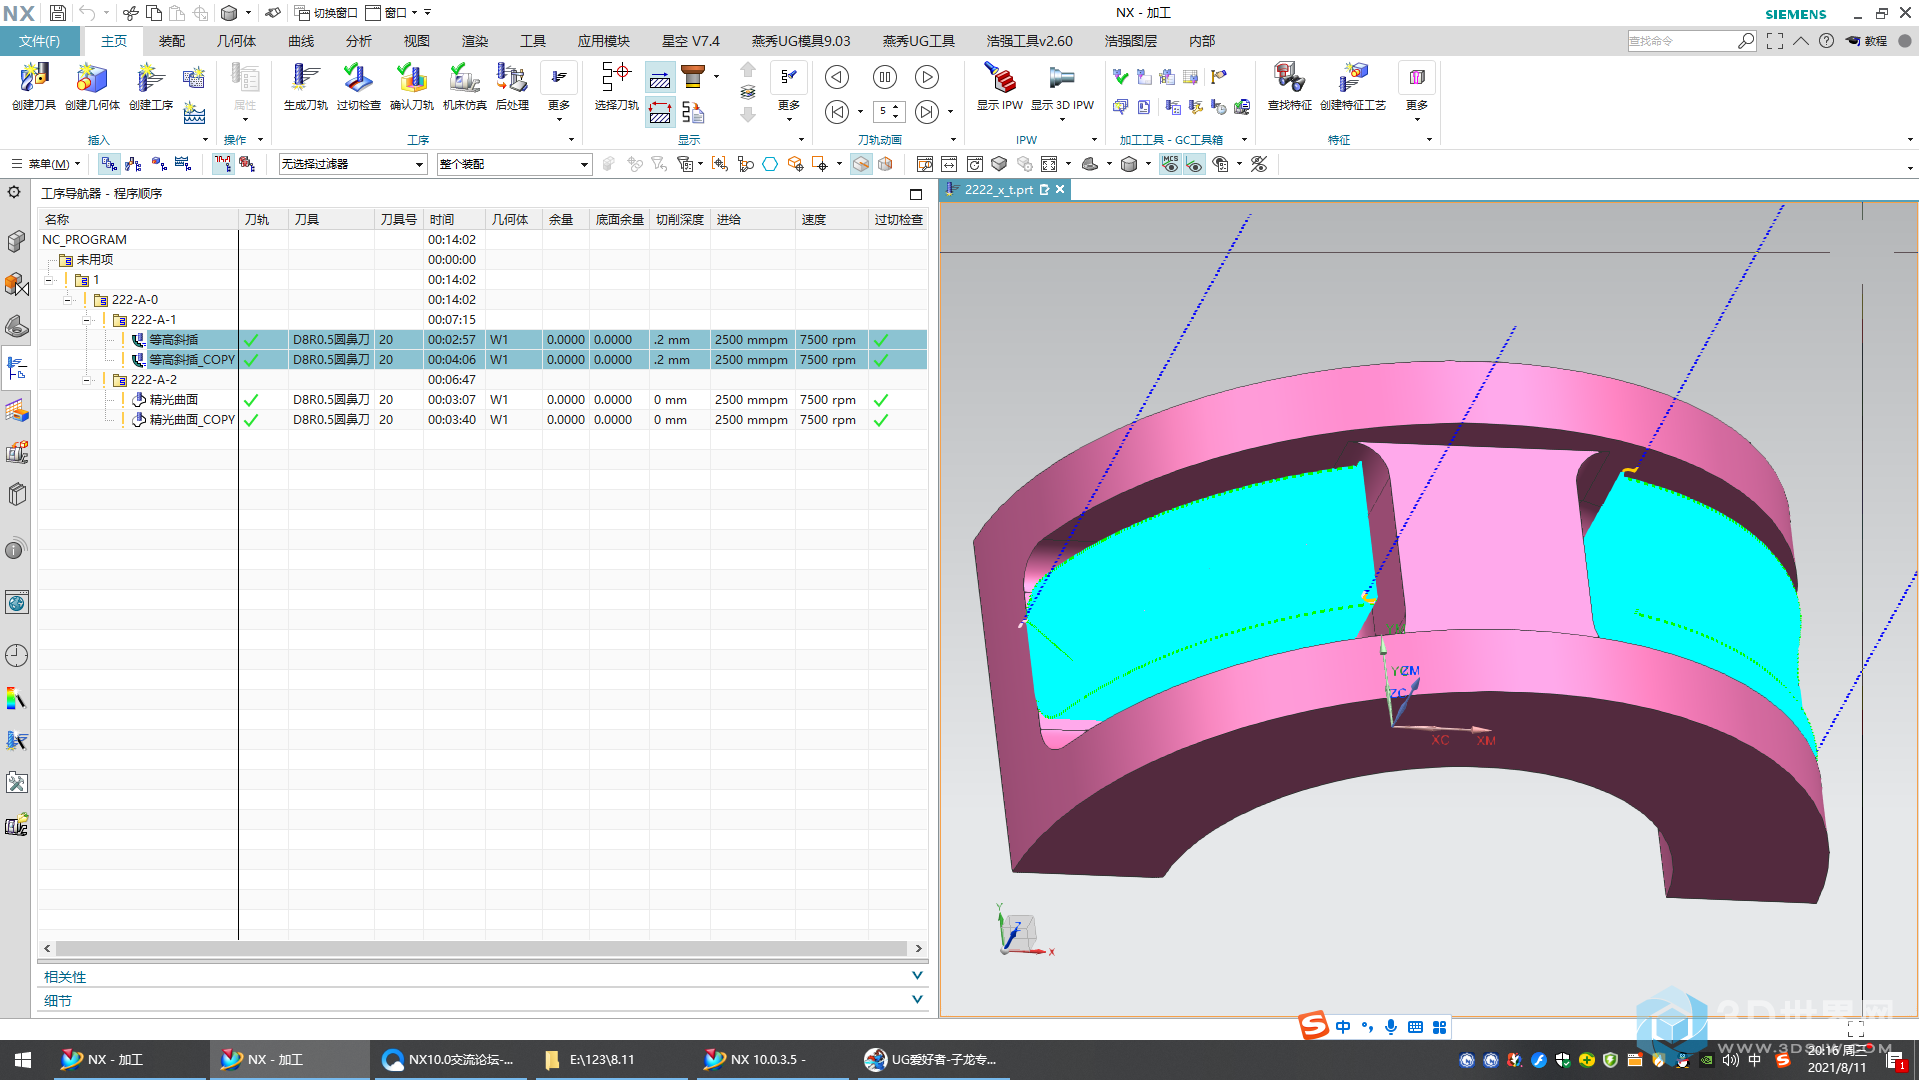The image size is (1919, 1080).
Task: Collapse the 222-A-0 program group
Action: 68,300
